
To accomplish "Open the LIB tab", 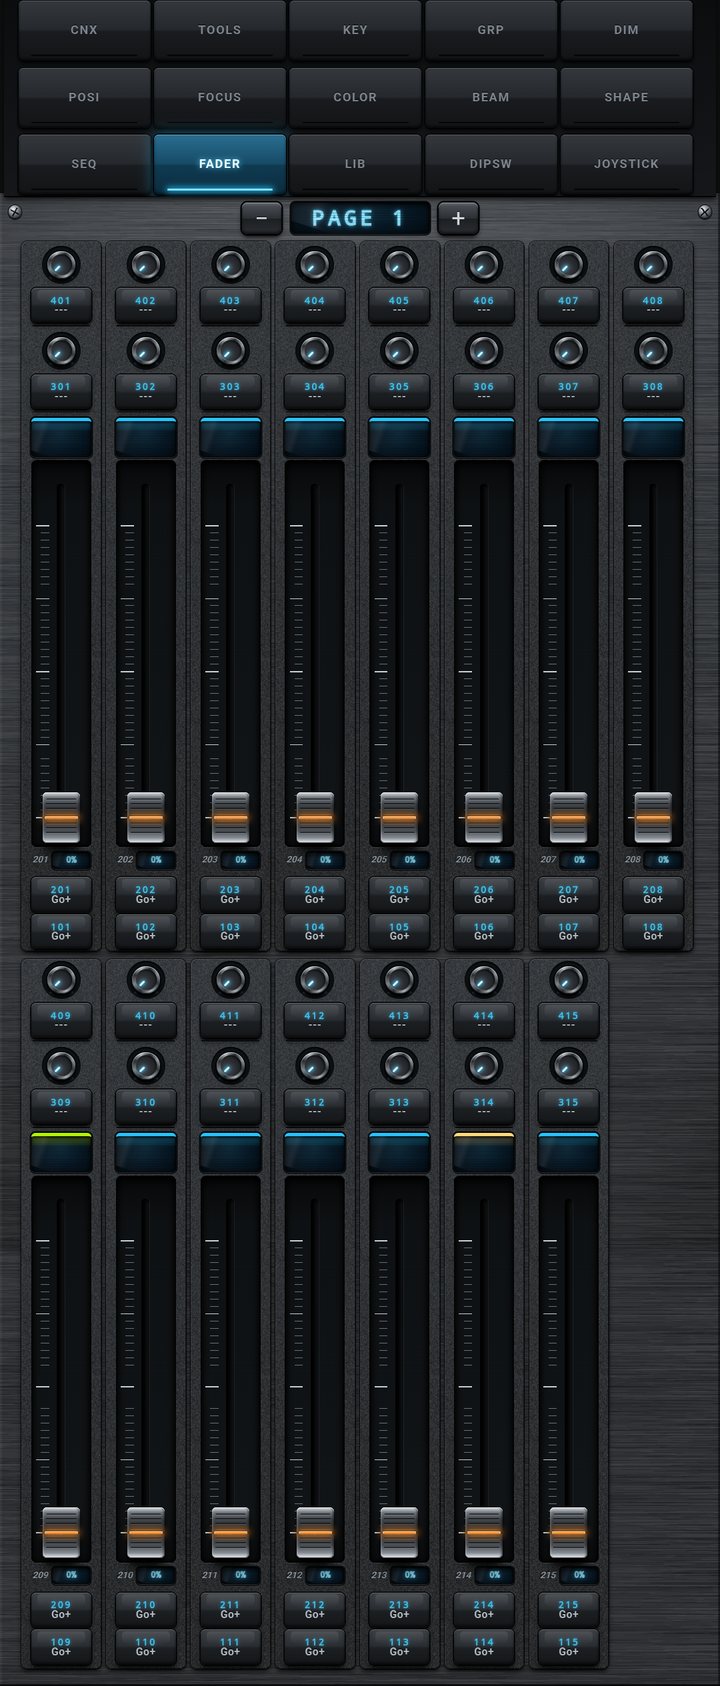I will pyautogui.click(x=355, y=164).
